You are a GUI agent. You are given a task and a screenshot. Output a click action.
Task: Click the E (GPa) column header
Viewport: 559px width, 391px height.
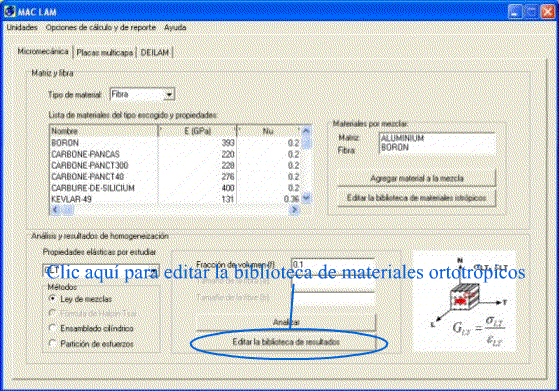[x=197, y=131]
